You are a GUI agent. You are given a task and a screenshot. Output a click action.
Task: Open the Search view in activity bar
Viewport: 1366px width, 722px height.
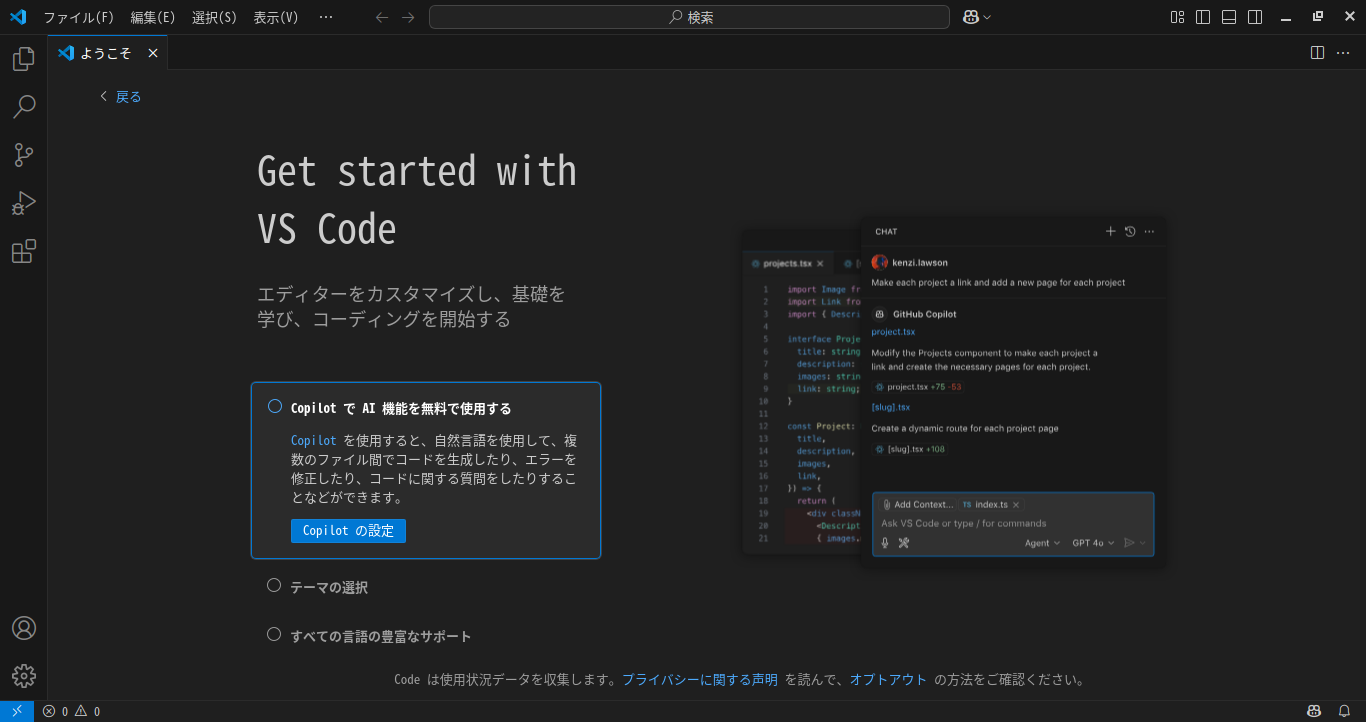pyautogui.click(x=23, y=107)
